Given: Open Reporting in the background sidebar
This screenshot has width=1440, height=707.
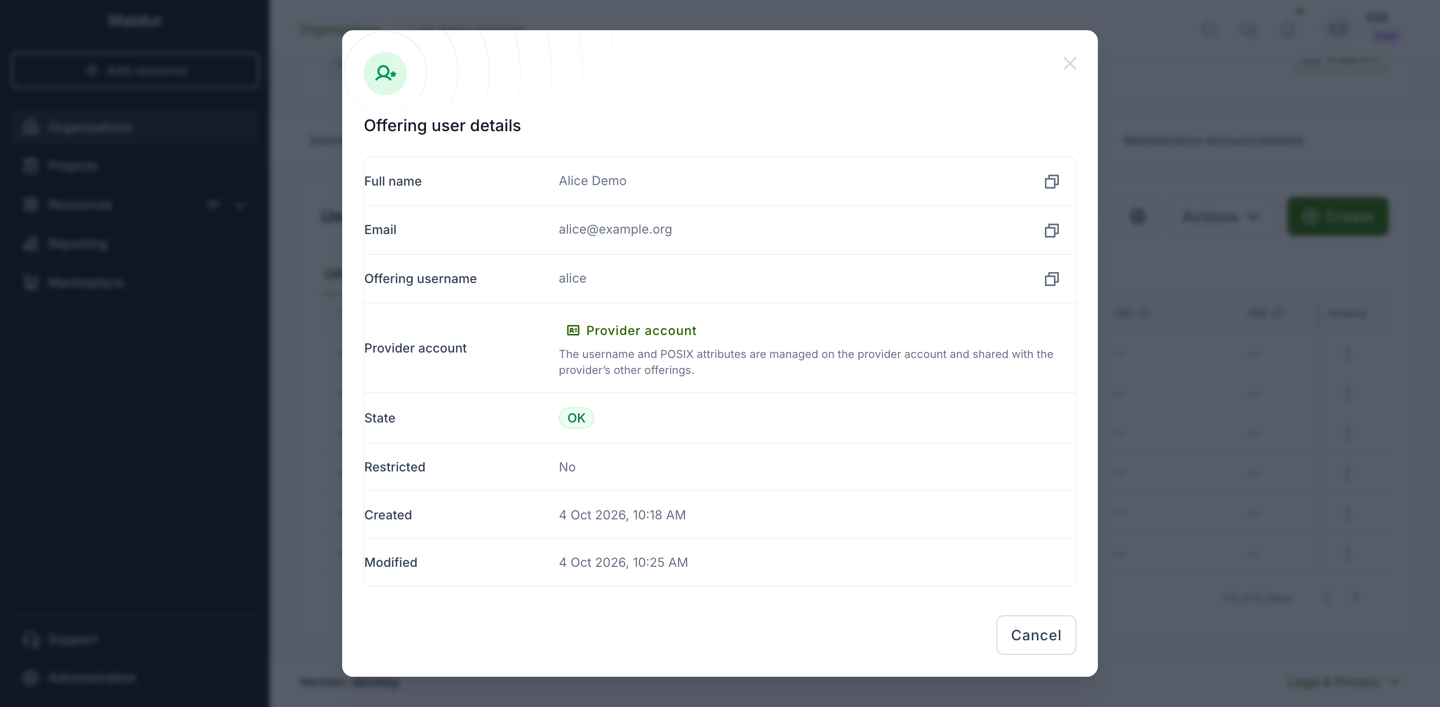Looking at the screenshot, I should [x=135, y=244].
